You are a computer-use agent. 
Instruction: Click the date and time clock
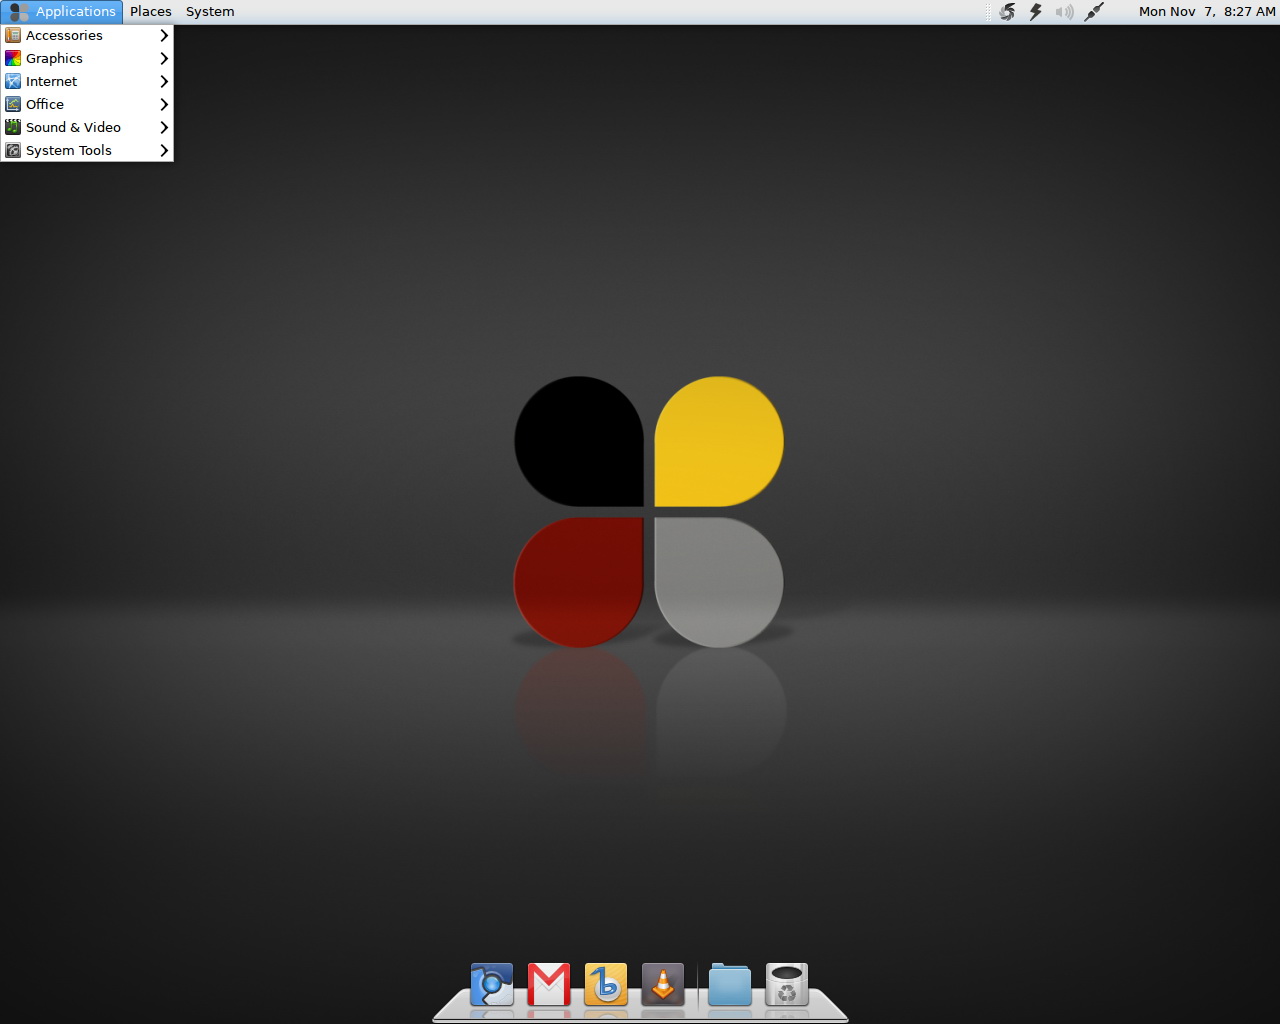pyautogui.click(x=1206, y=12)
